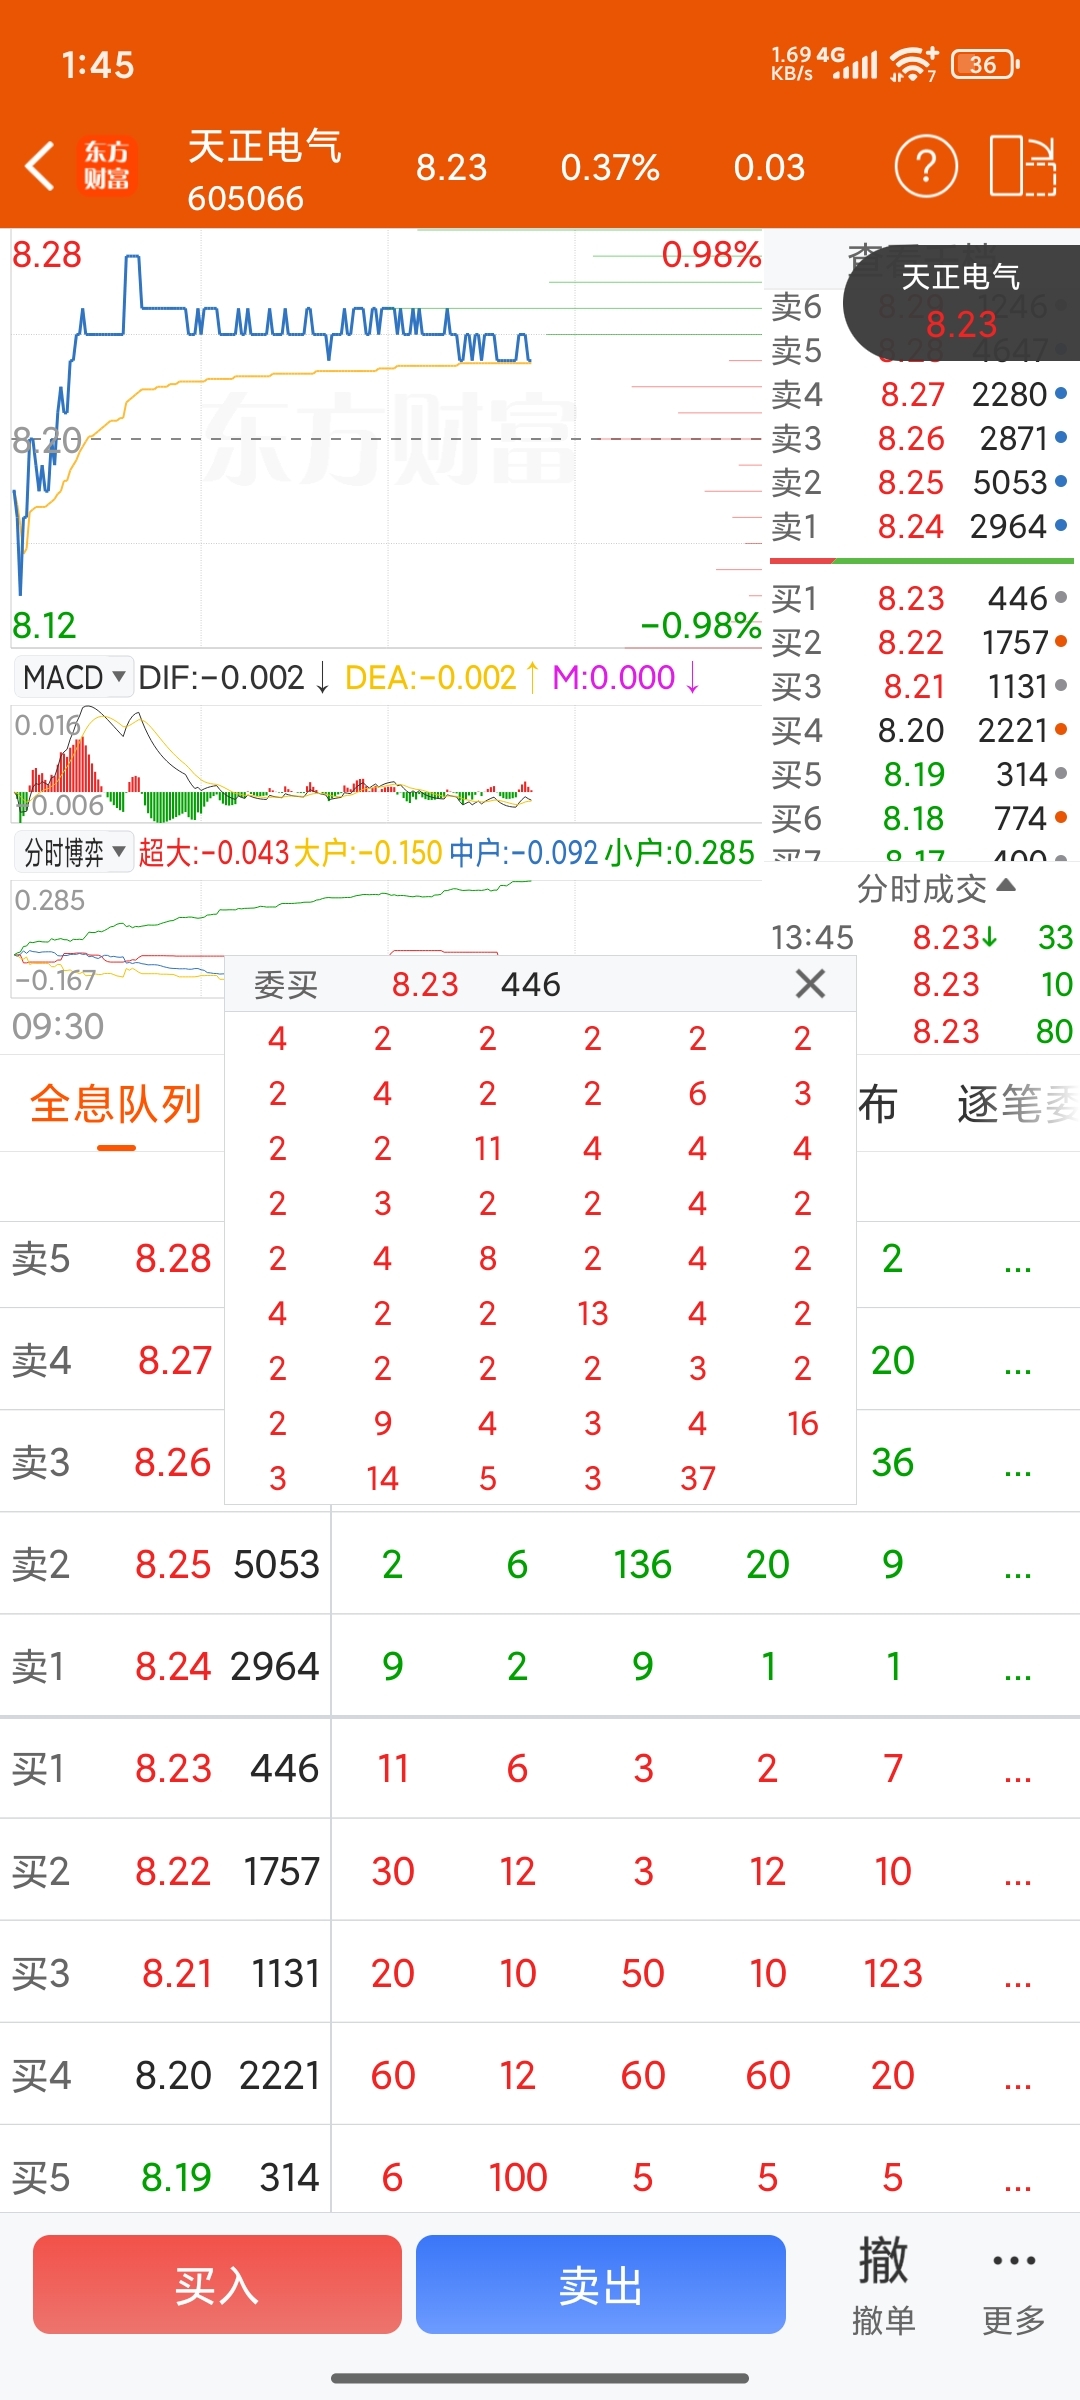The width and height of the screenshot is (1080, 2400).
Task: Tap the 100 order in 买5 queue
Action: point(518,2177)
